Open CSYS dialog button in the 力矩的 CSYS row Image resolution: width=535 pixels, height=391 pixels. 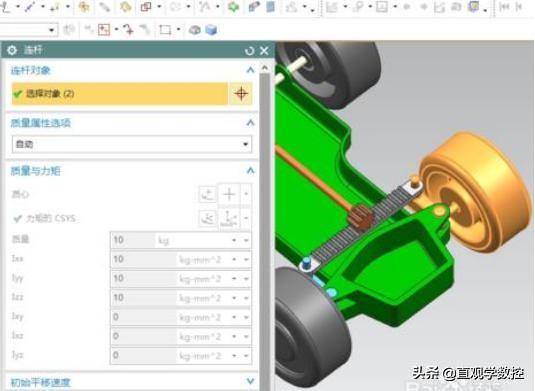click(x=207, y=218)
